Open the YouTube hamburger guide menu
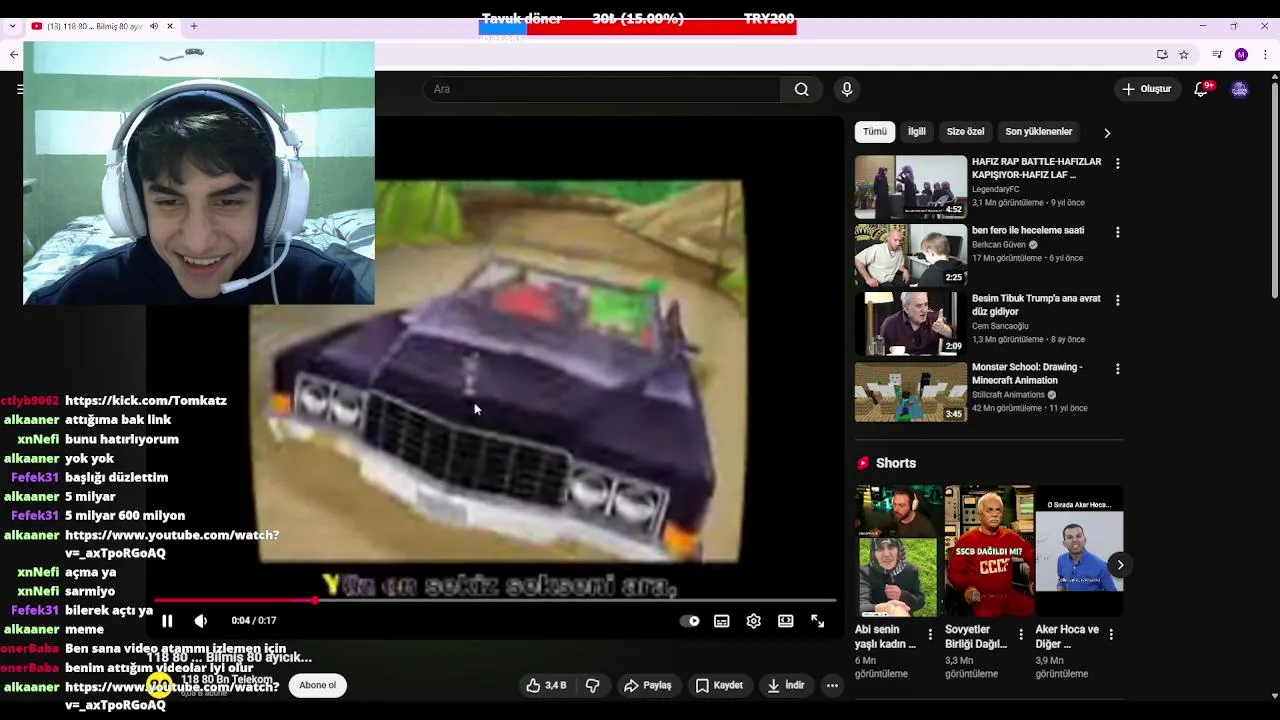The image size is (1280, 720). 19,89
